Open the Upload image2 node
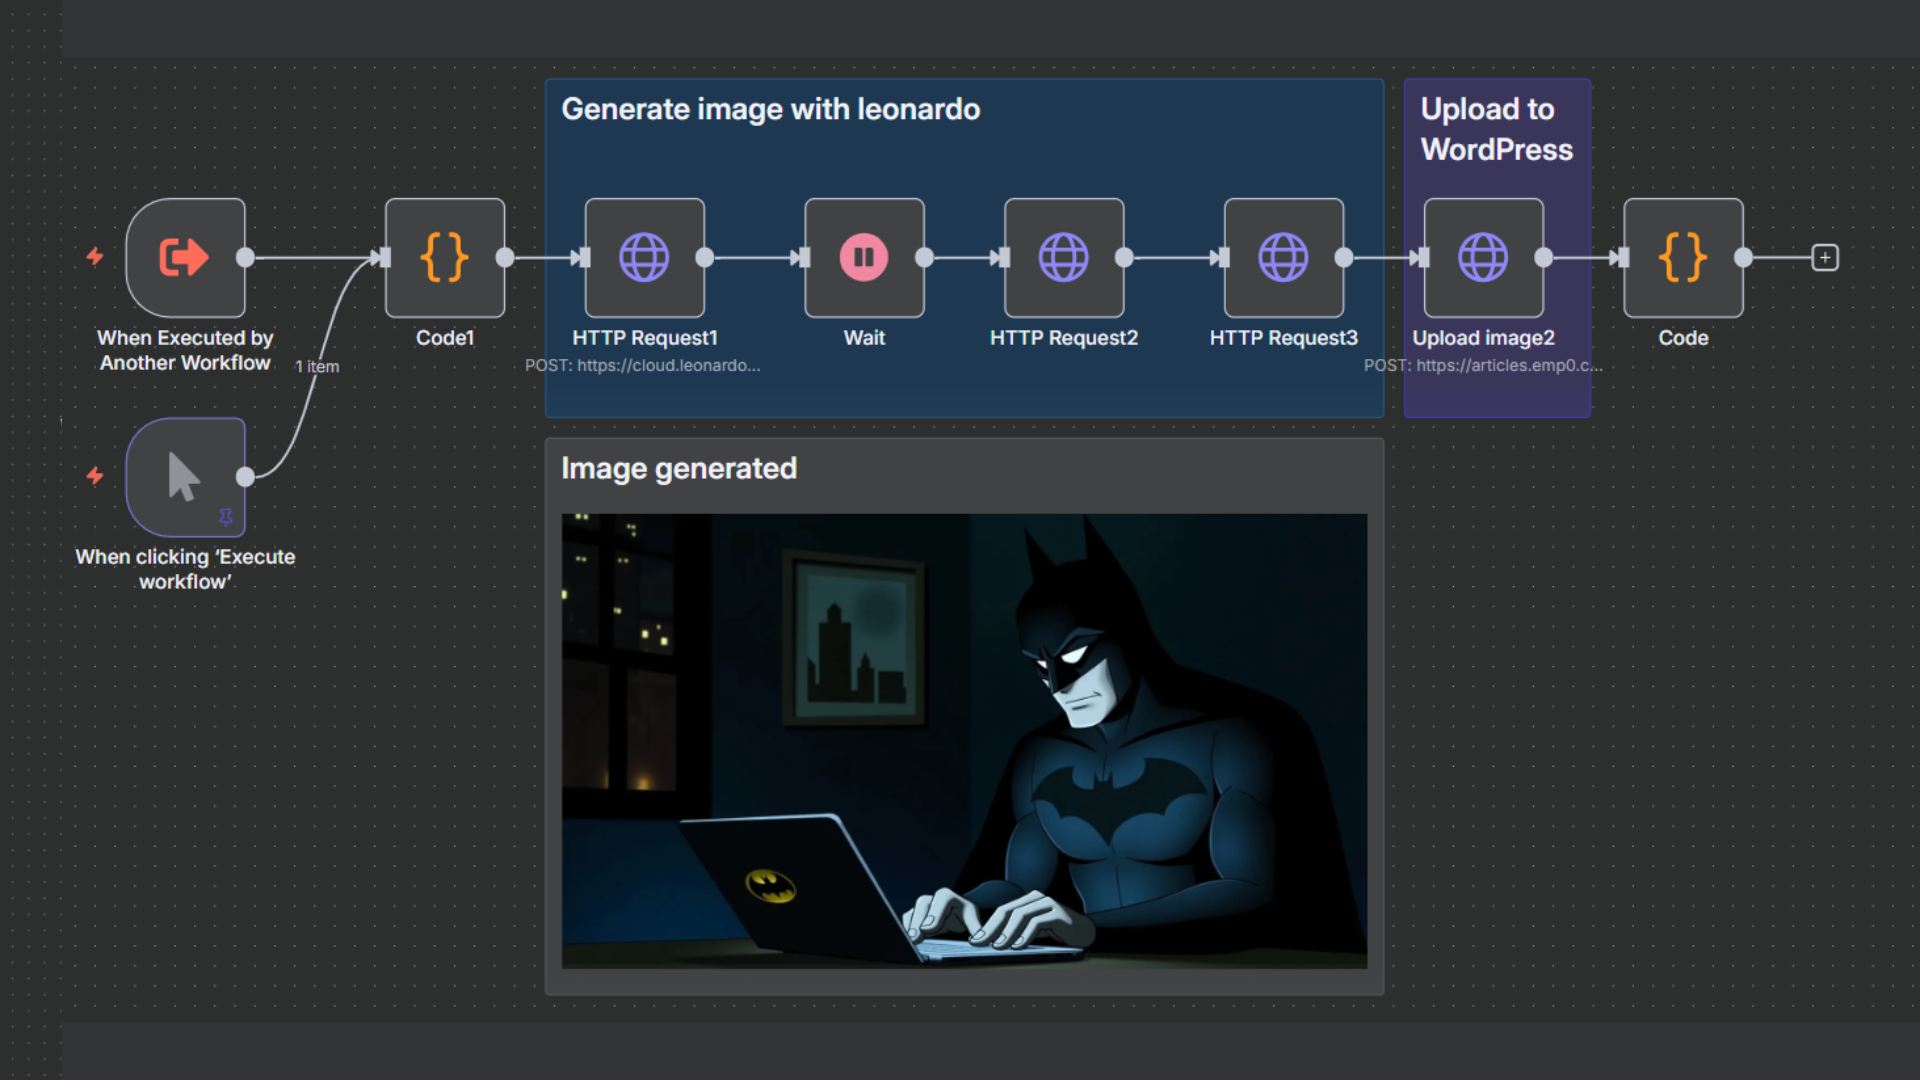Screen dimensions: 1920x1080 1484,258
